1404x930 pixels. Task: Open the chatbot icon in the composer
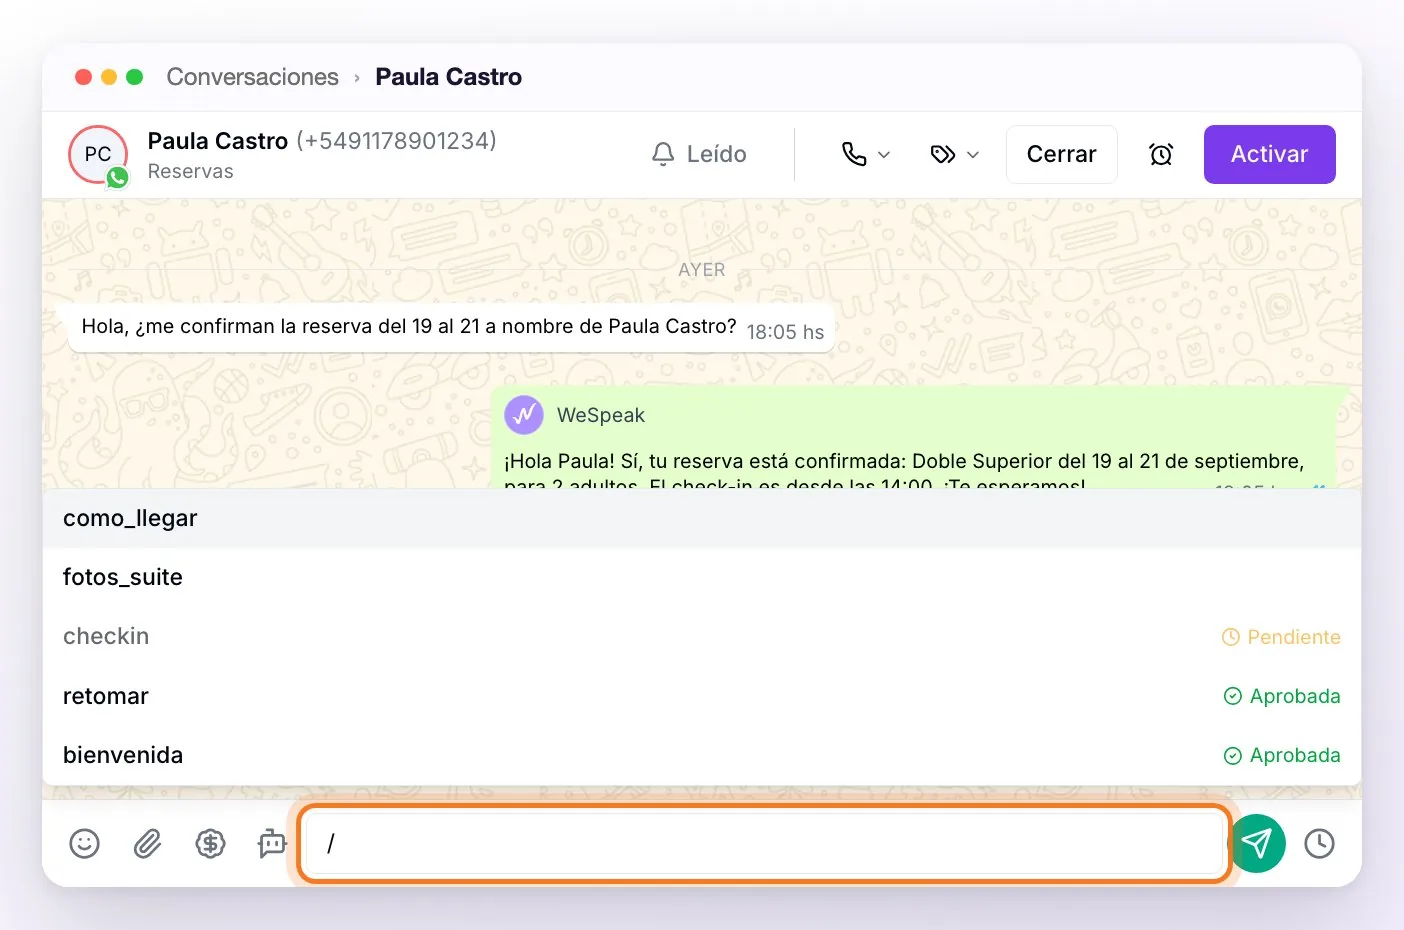point(272,844)
